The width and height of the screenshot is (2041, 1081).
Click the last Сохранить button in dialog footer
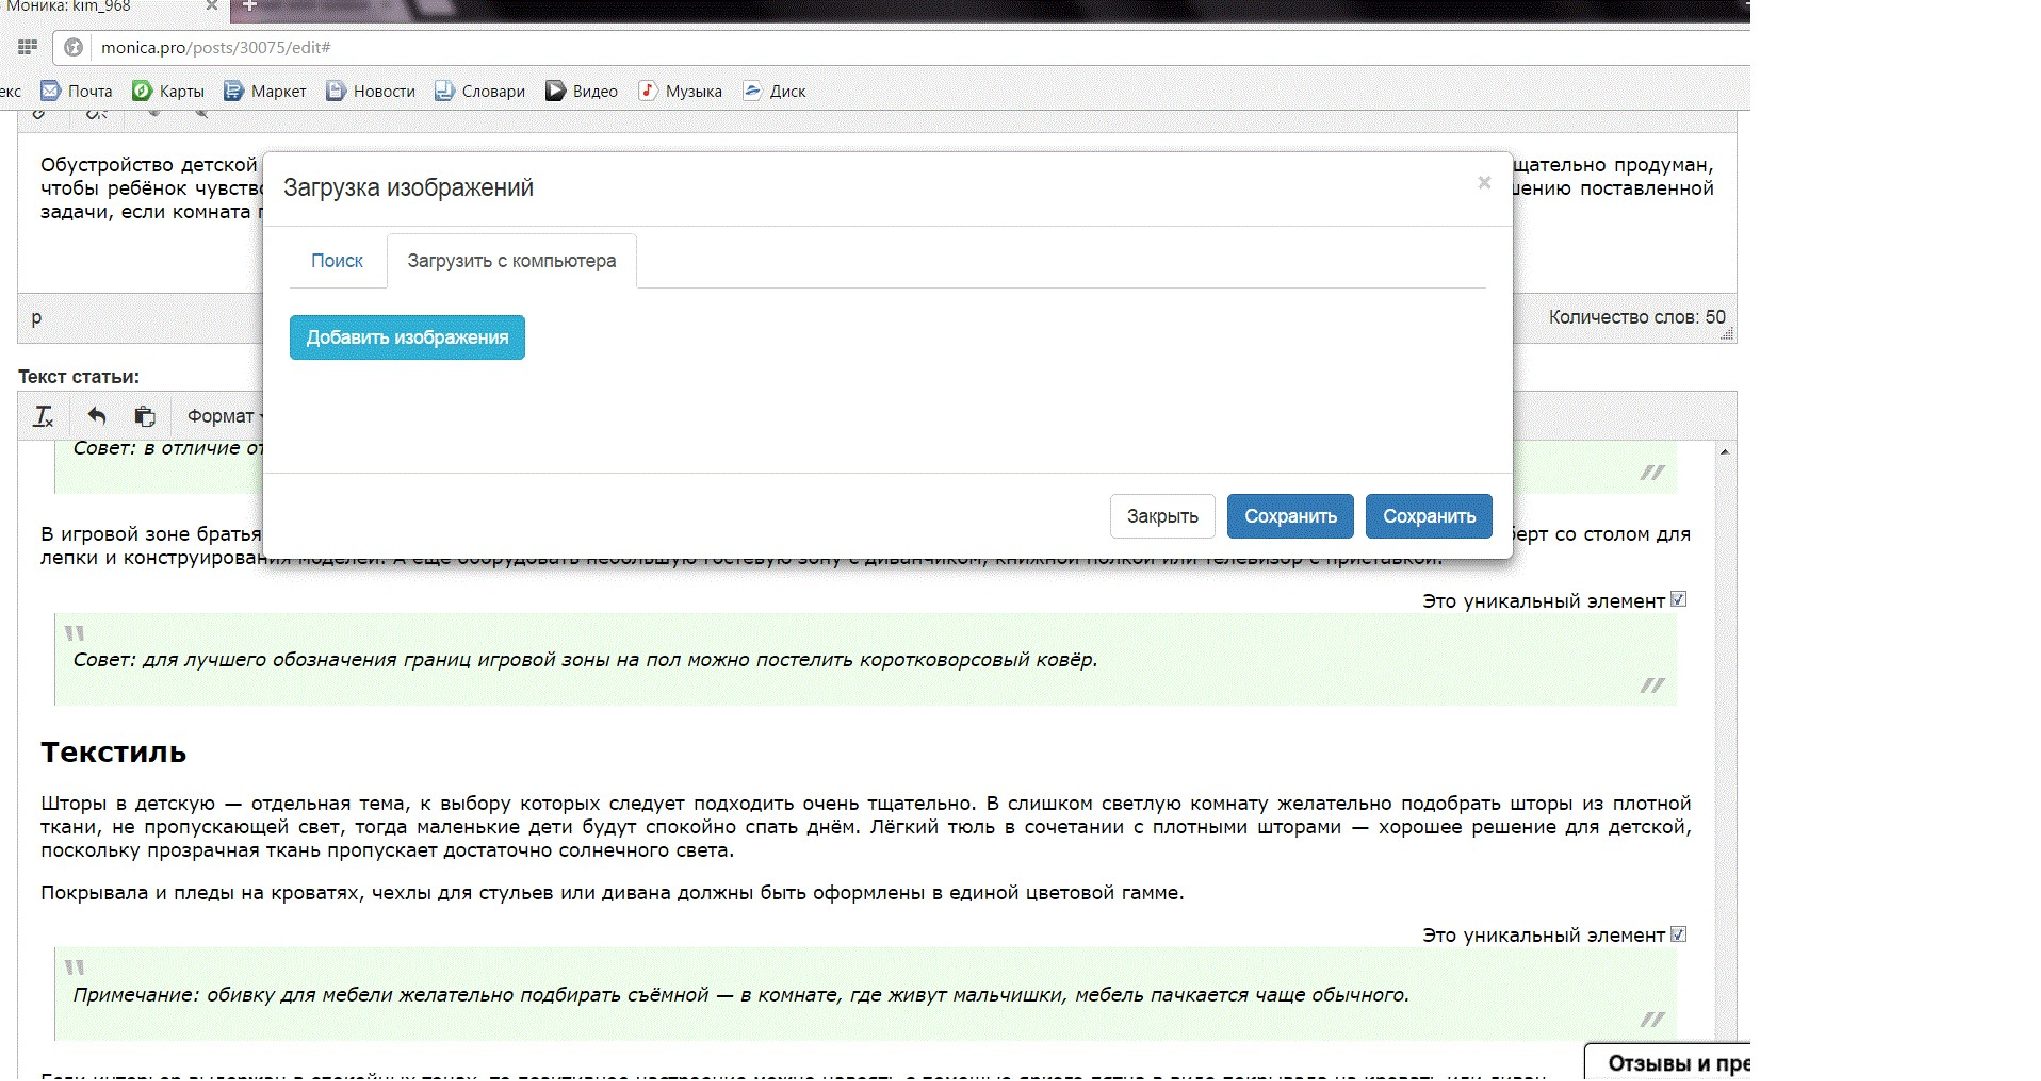point(1429,516)
